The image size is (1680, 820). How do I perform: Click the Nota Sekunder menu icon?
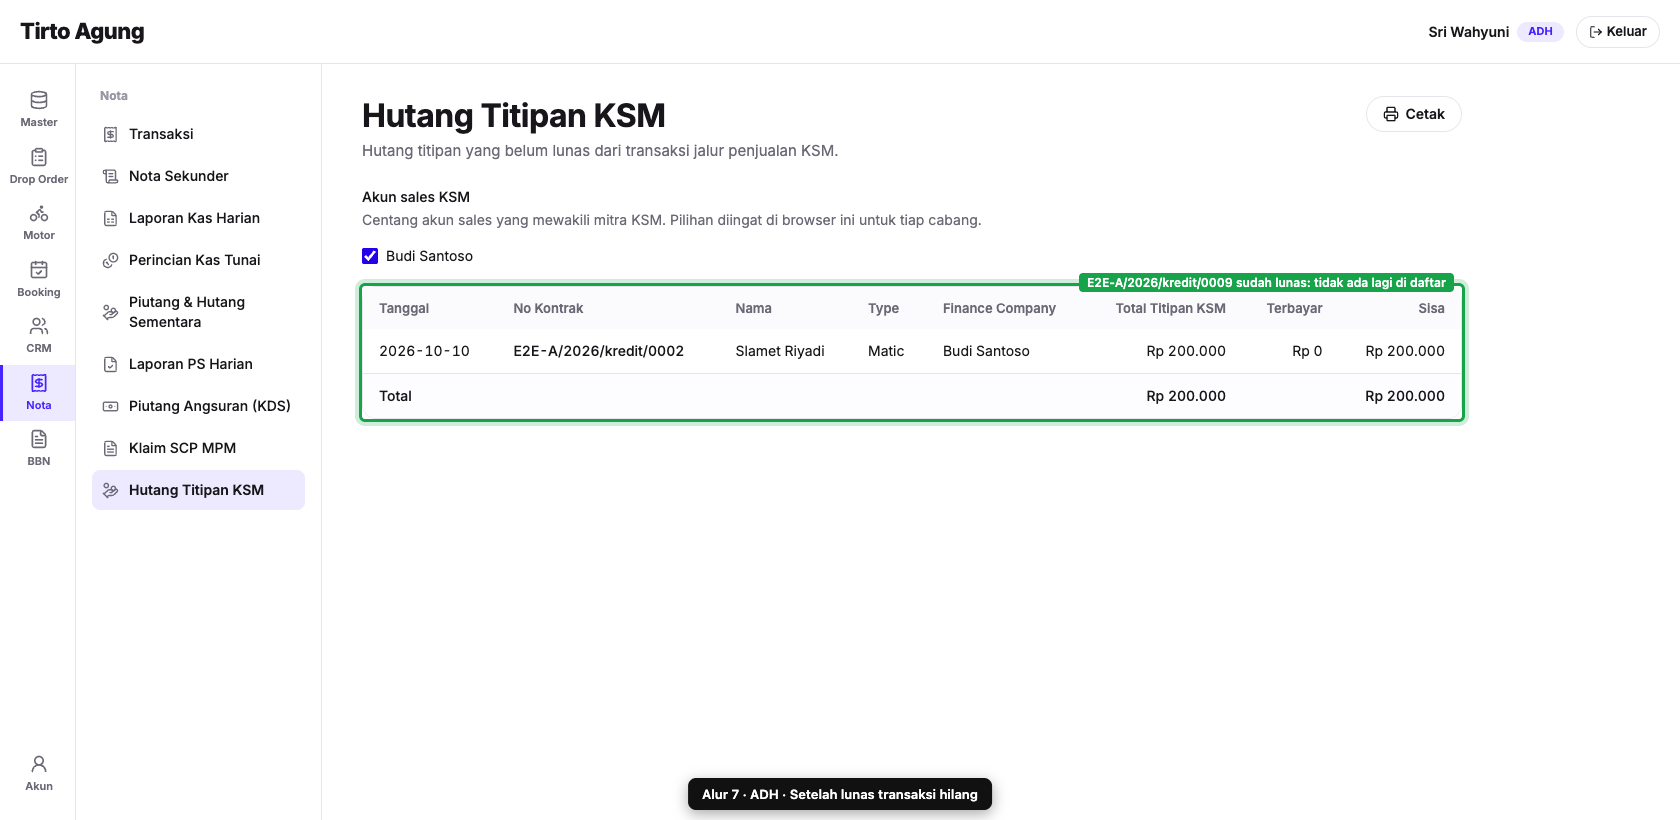coord(111,176)
